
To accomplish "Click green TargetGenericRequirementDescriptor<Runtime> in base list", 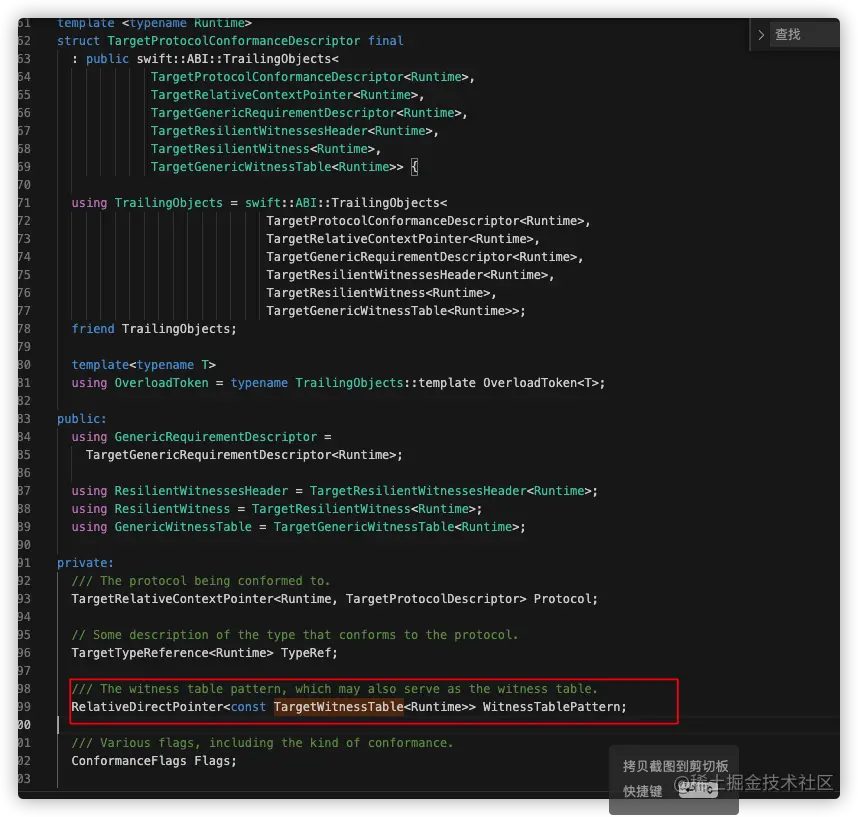I will coord(306,113).
